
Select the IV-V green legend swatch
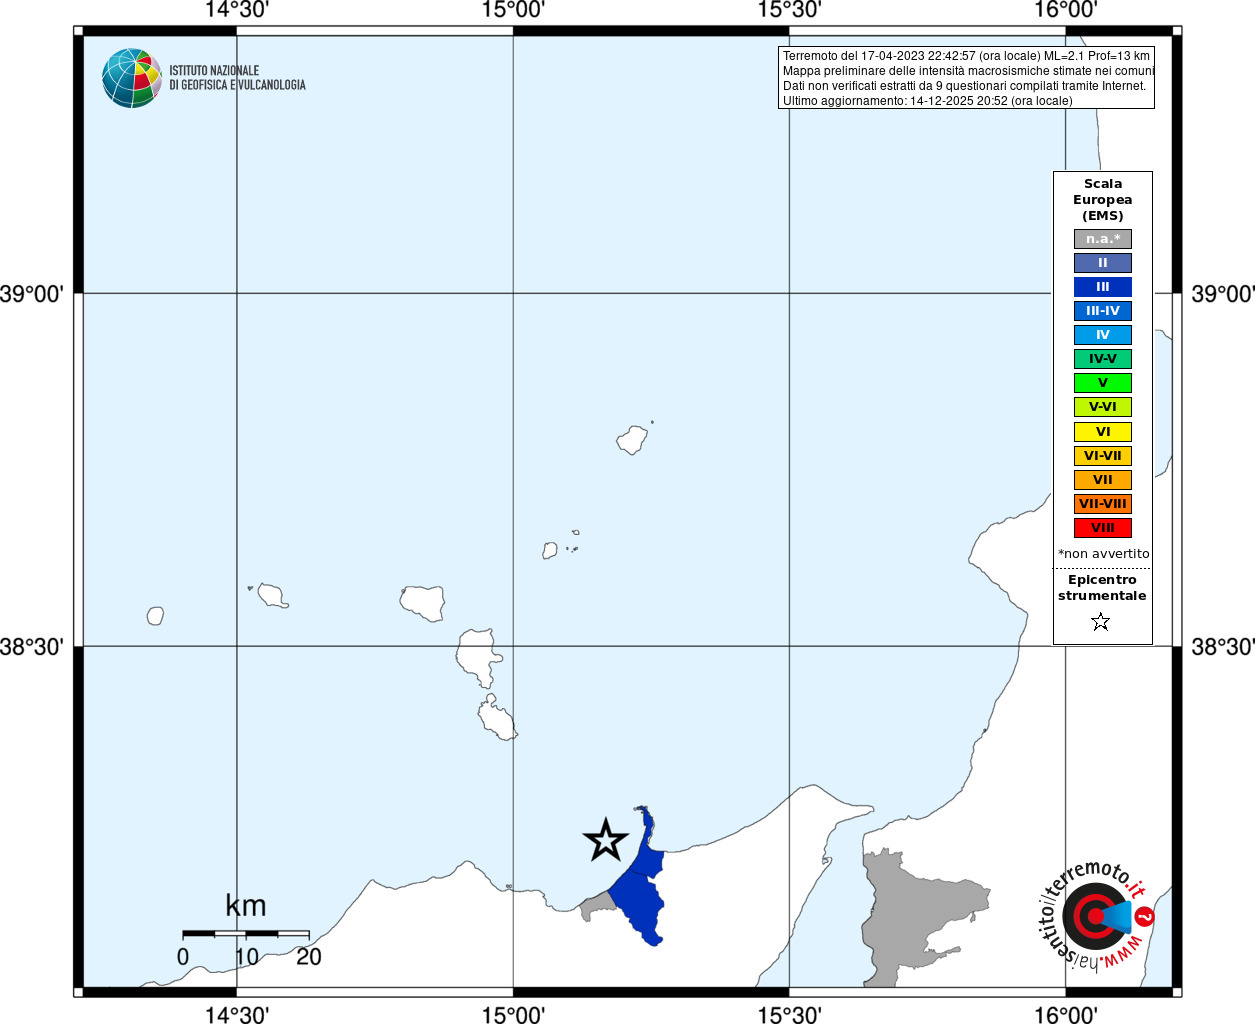[x=1103, y=359]
